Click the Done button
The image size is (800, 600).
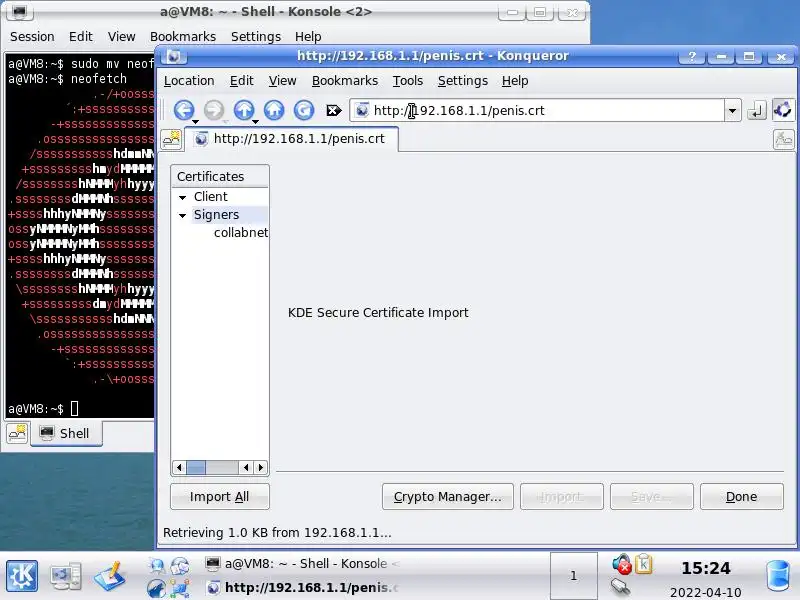point(741,496)
